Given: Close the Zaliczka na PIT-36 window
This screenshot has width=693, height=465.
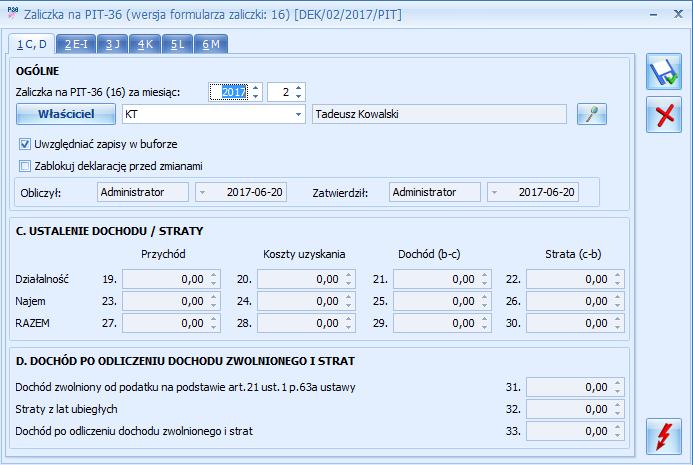Looking at the screenshot, I should pos(678,14).
